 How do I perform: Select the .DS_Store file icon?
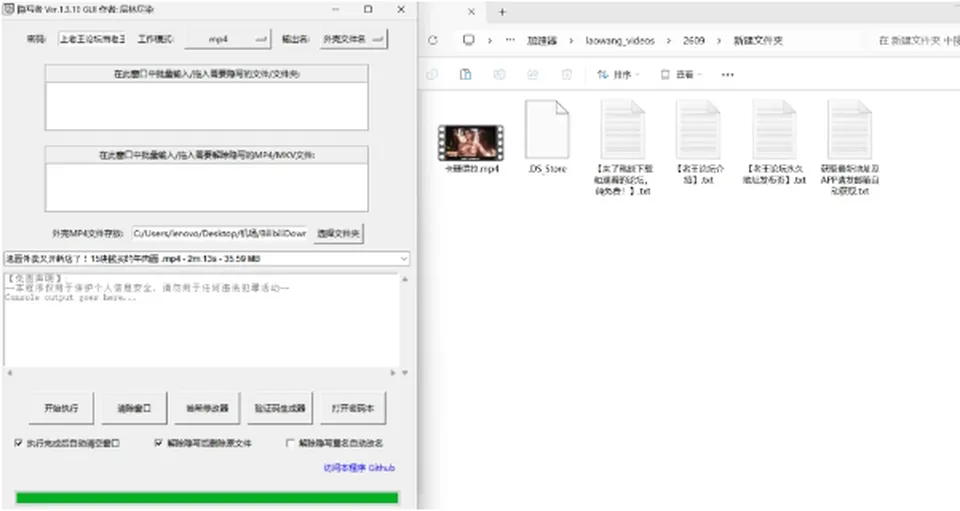point(547,129)
